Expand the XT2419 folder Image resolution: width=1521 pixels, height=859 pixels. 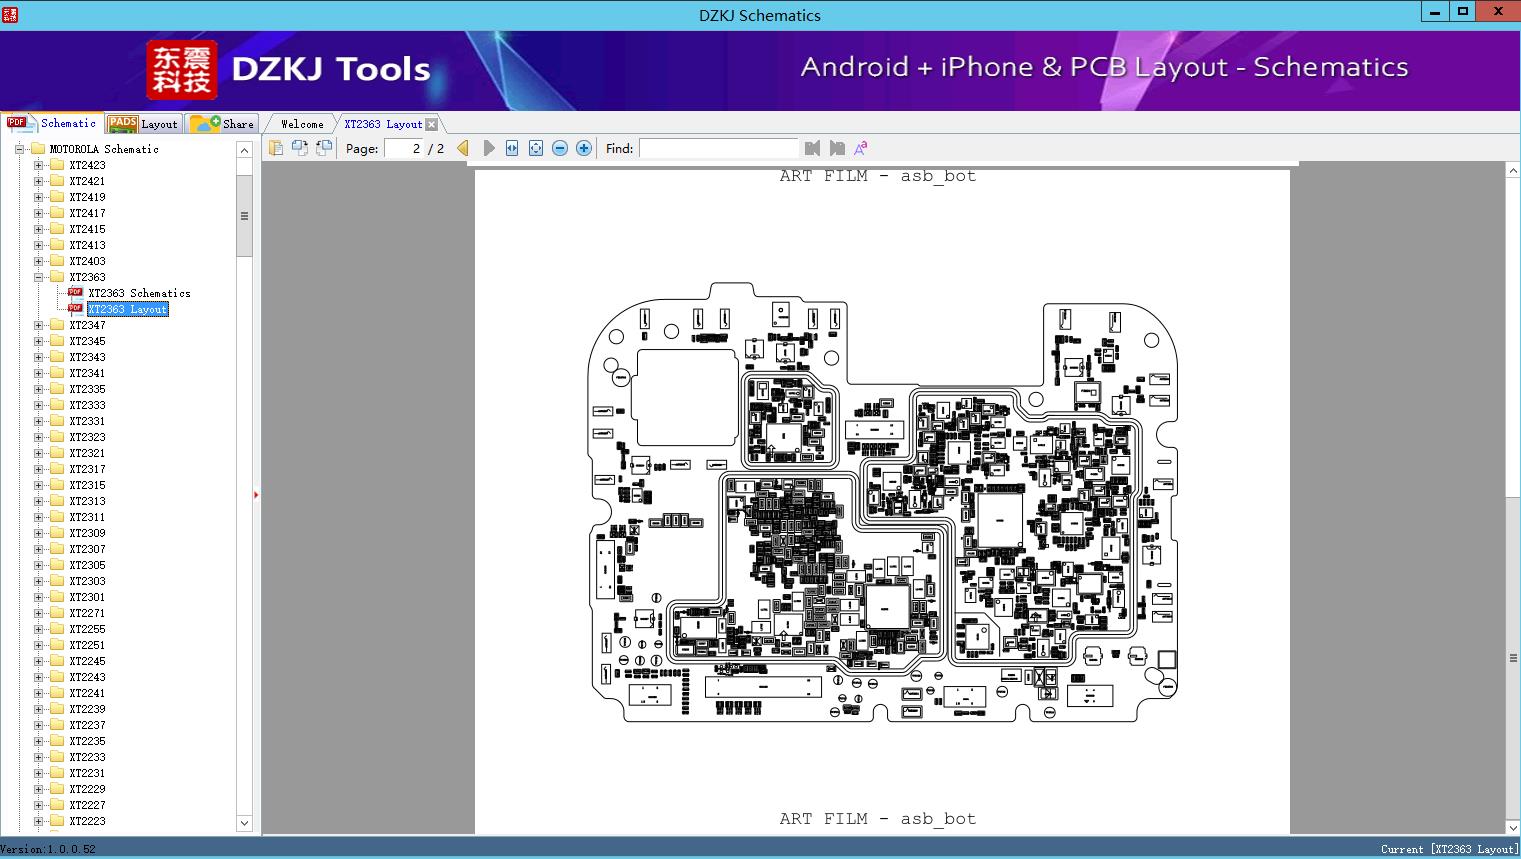(38, 197)
